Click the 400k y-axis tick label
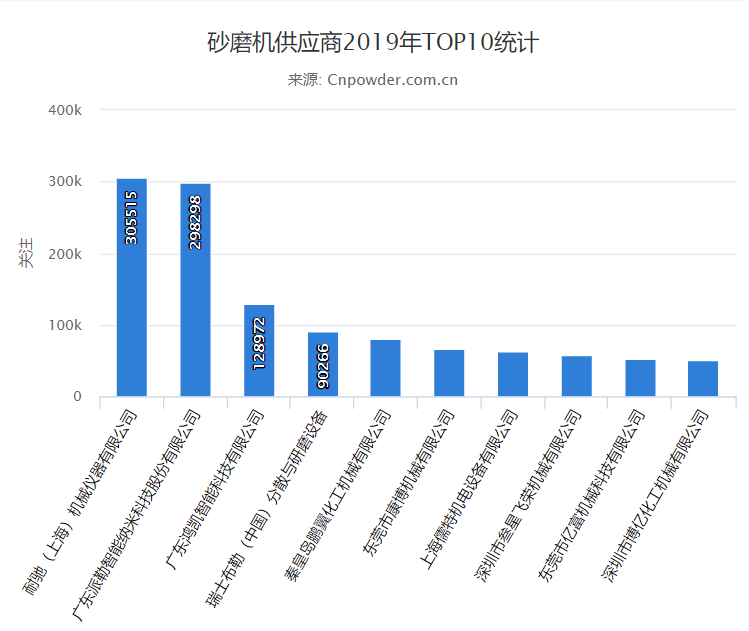 pyautogui.click(x=64, y=109)
